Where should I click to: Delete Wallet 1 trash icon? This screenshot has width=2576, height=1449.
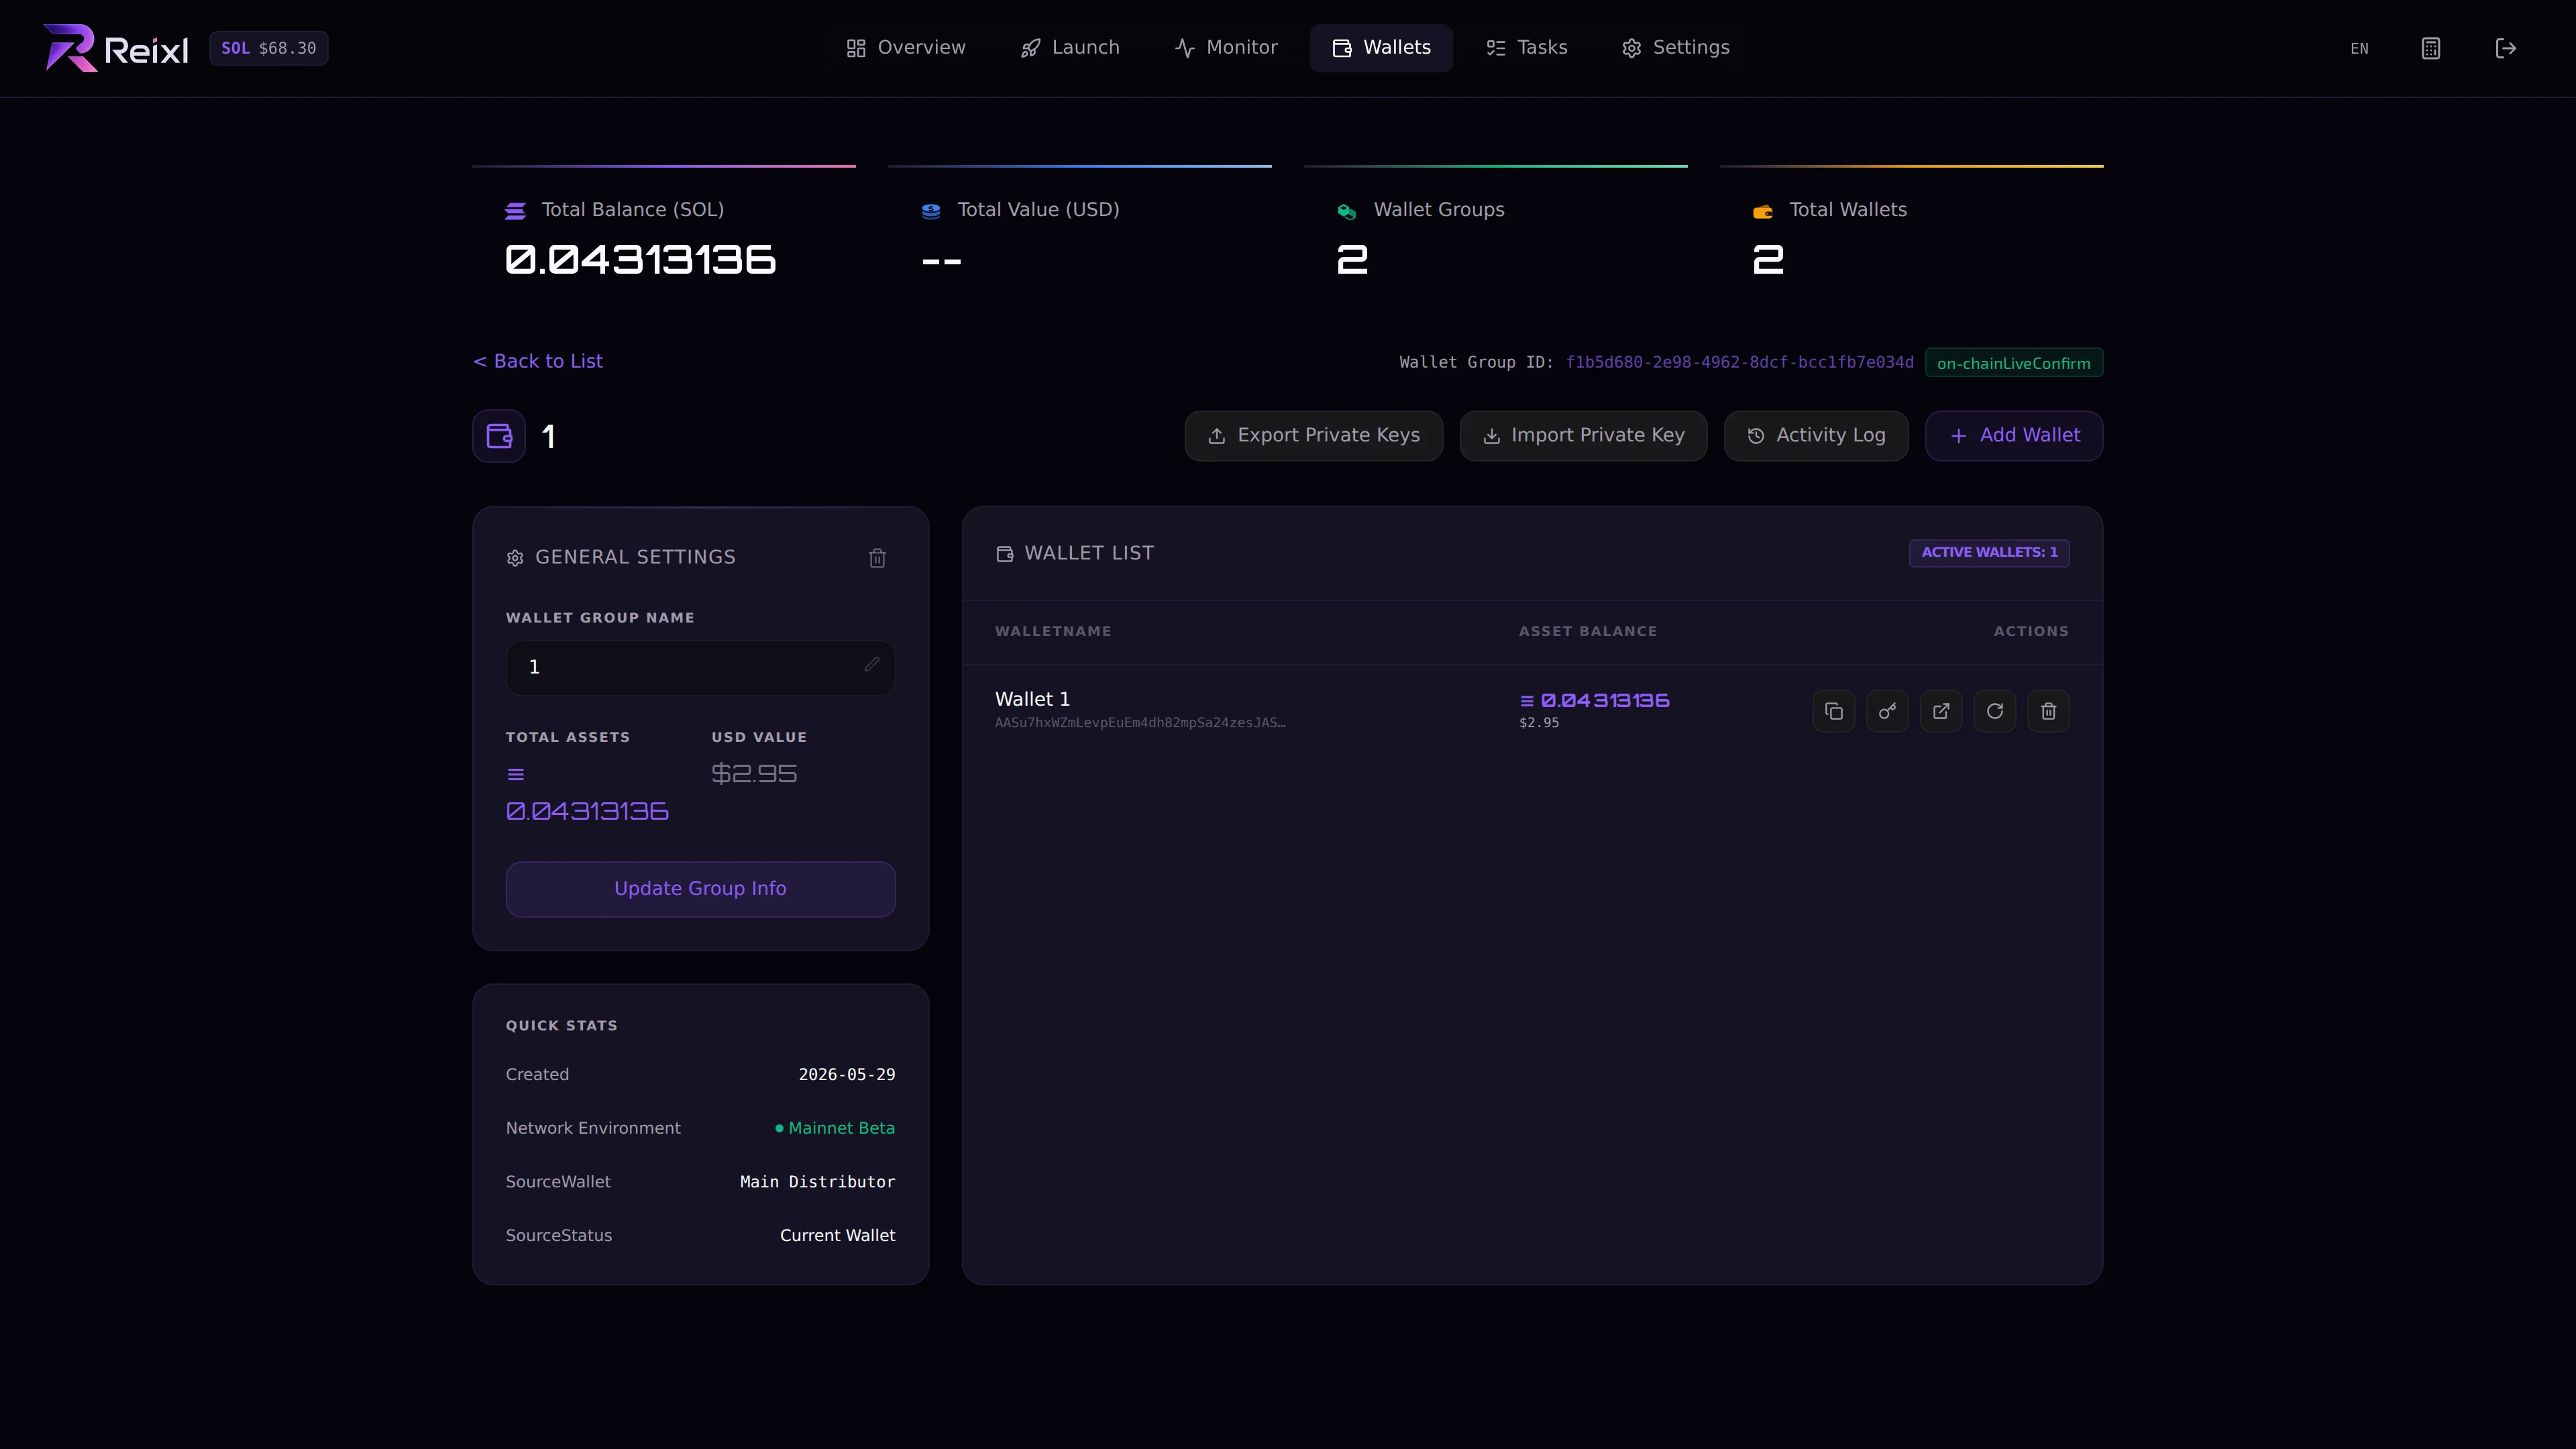(x=2048, y=711)
